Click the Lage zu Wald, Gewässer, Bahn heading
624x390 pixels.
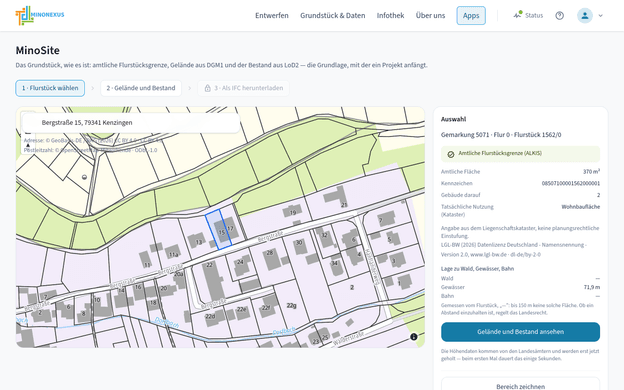pos(477,269)
